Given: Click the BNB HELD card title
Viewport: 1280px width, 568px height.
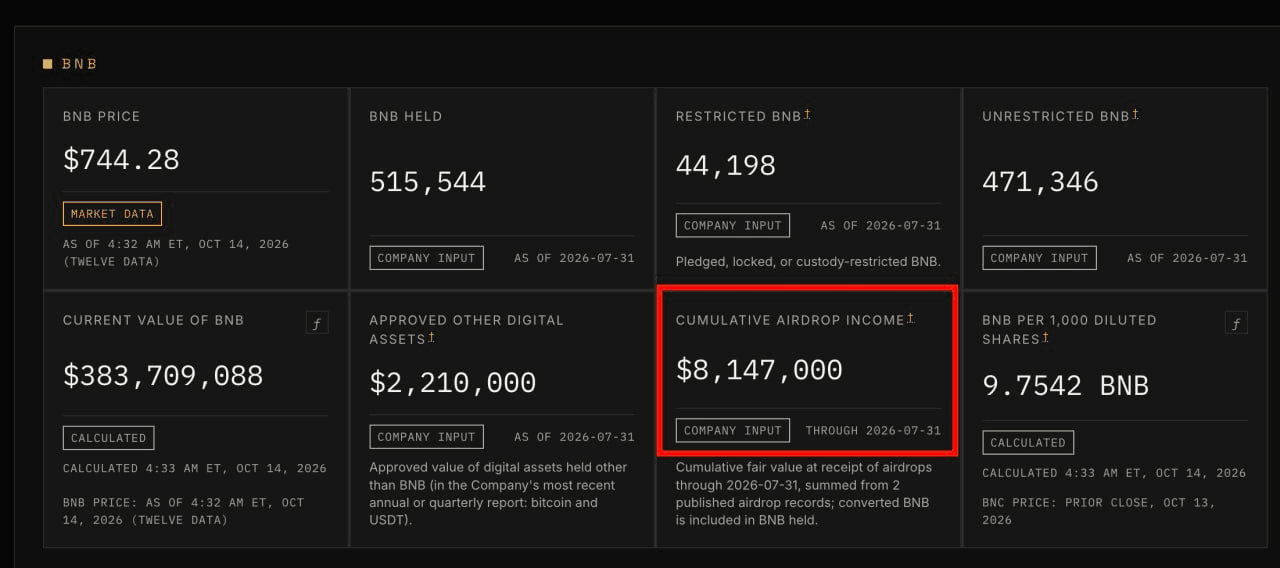Looking at the screenshot, I should coord(406,116).
